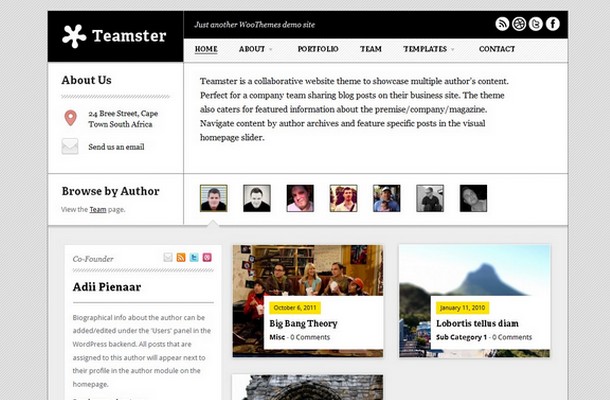The image size is (610, 400).
Task: Select the Home menu item
Action: pyautogui.click(x=206, y=49)
